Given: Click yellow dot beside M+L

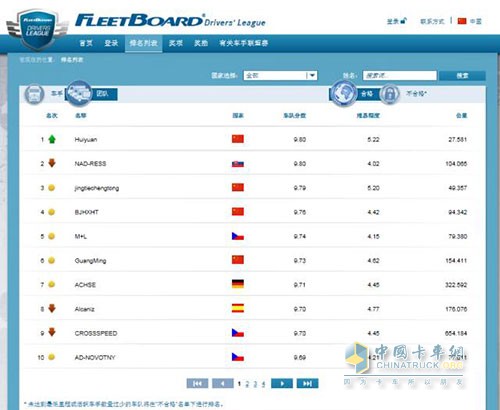Looking at the screenshot, I should [x=51, y=236].
